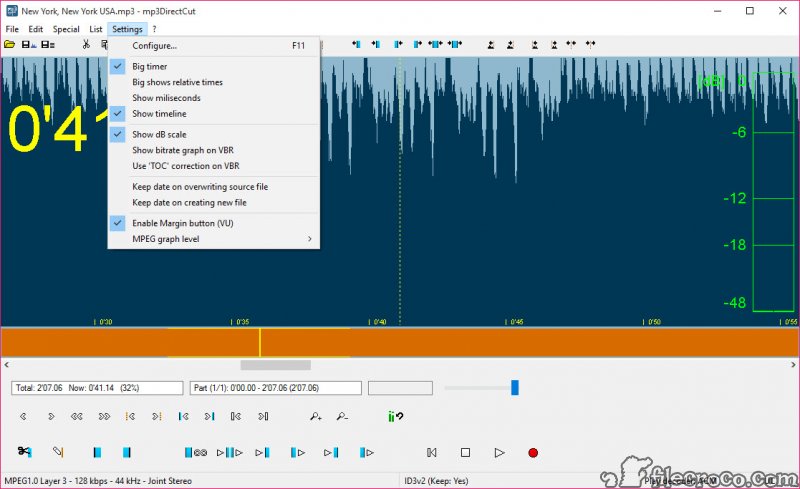Play up to selection begin

[262, 452]
